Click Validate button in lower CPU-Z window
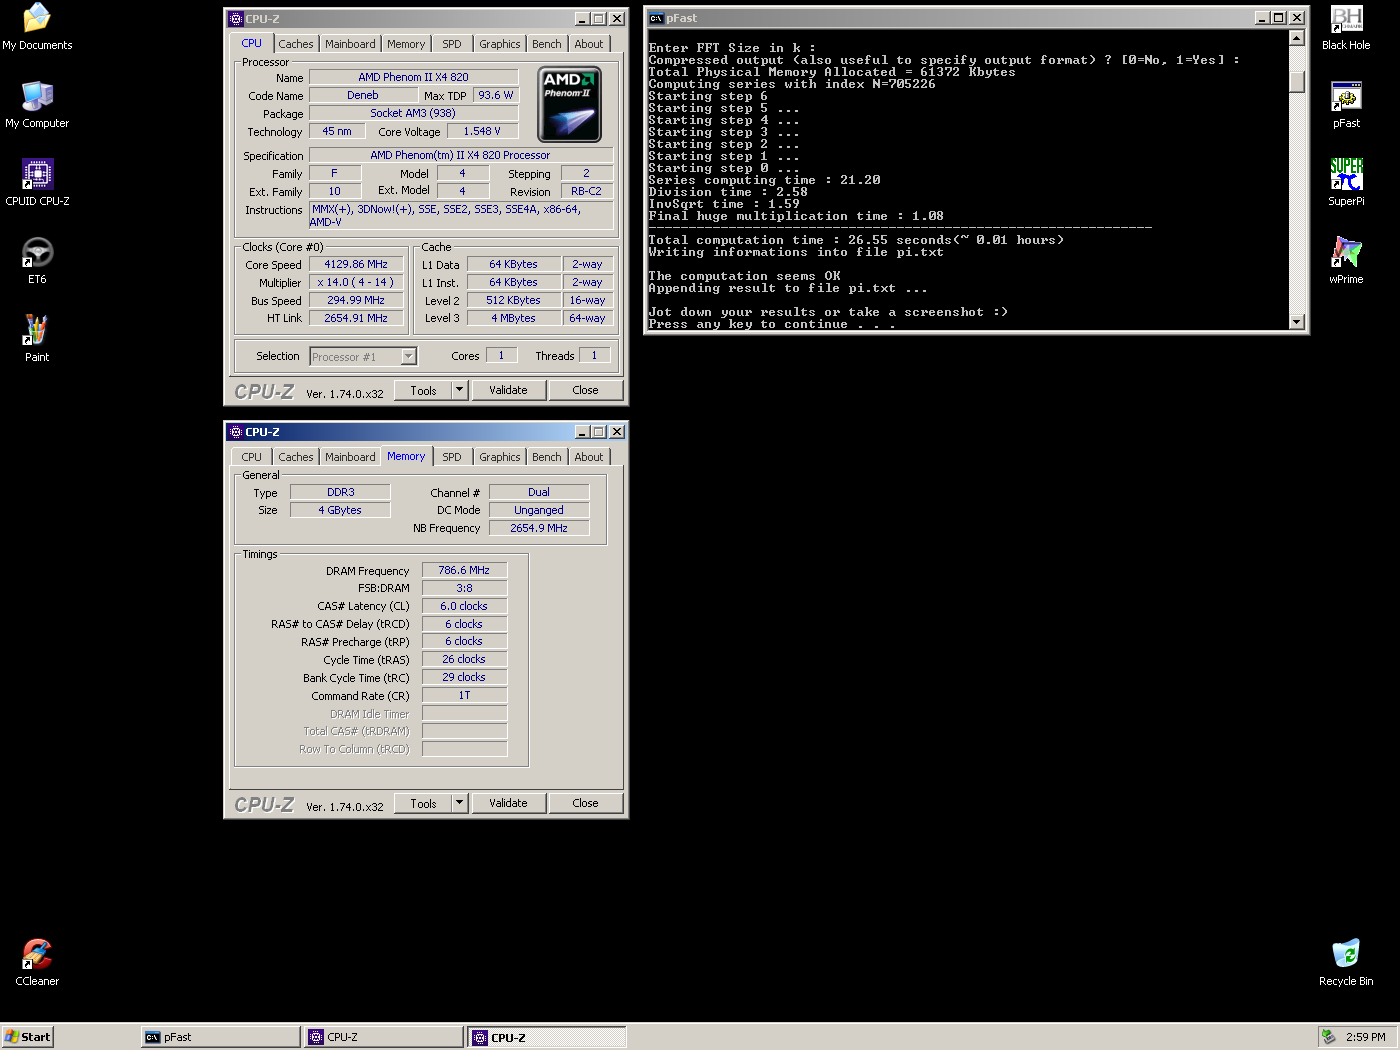This screenshot has width=1400, height=1050. pyautogui.click(x=508, y=803)
